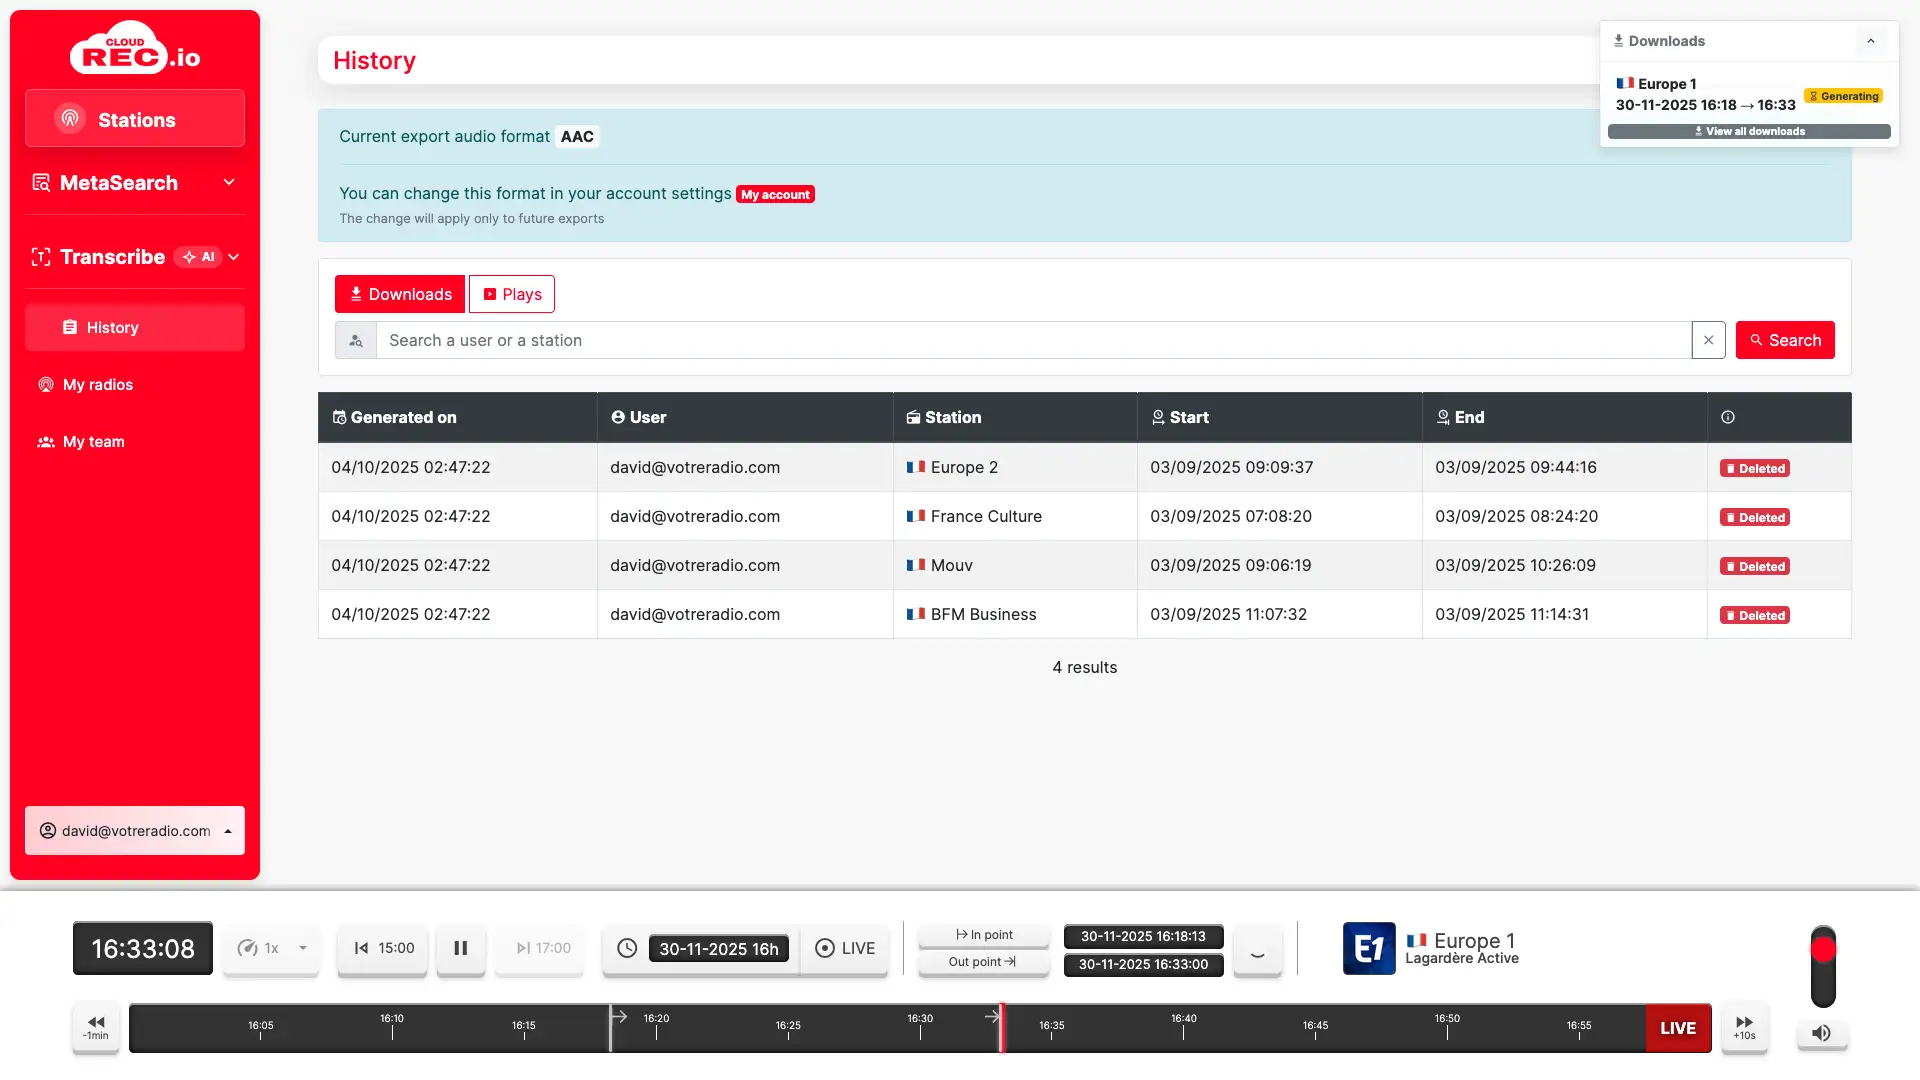The width and height of the screenshot is (1920, 1080).
Task: Pause playback with the pause icon
Action: [461, 948]
